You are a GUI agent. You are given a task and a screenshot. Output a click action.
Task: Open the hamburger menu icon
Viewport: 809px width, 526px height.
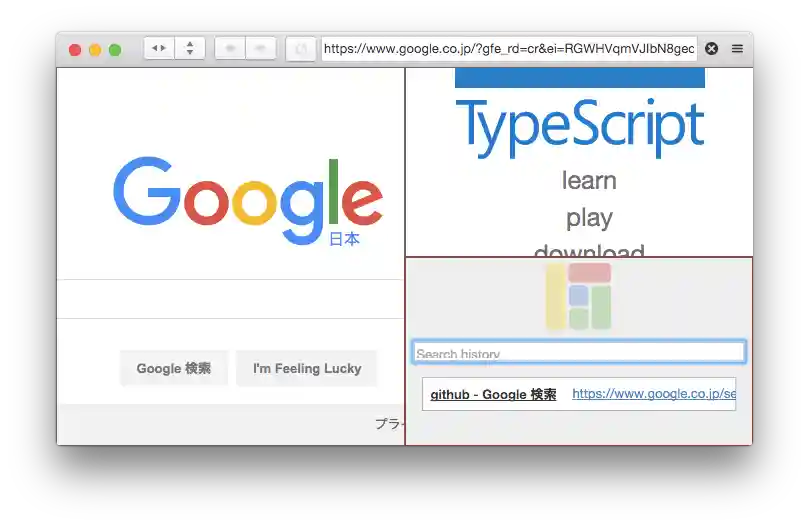click(x=737, y=49)
